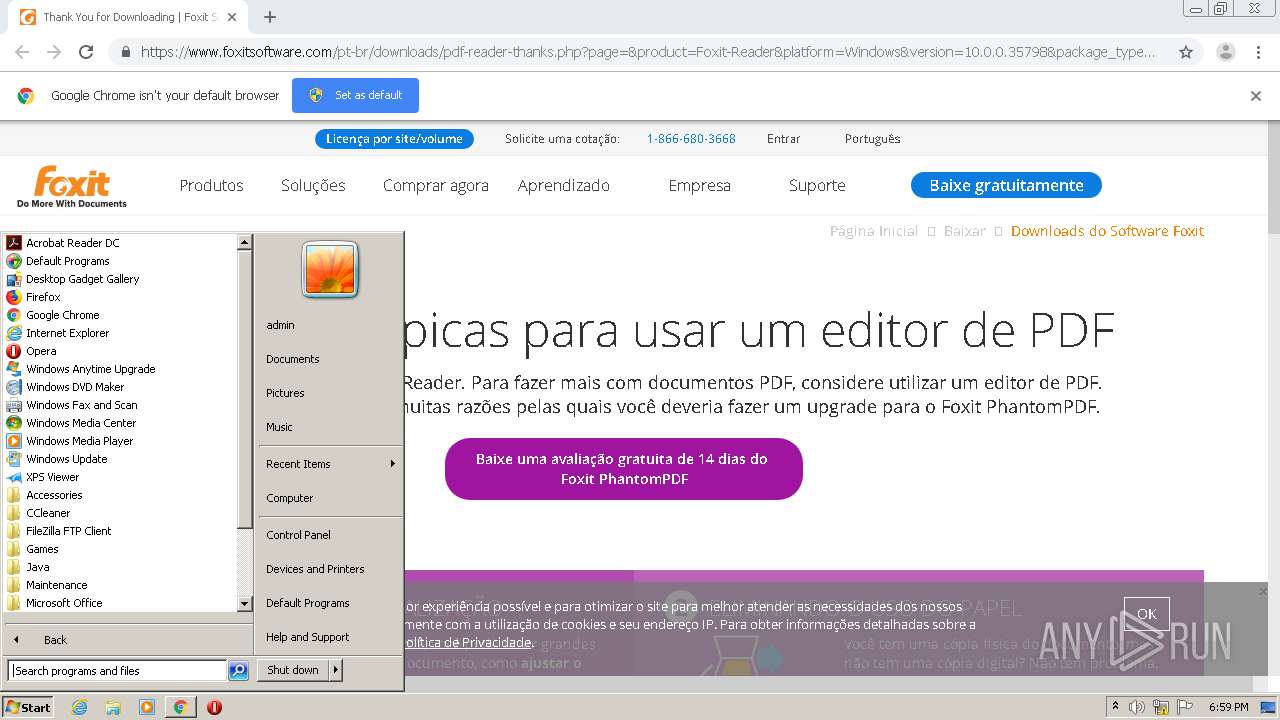
Task: Launch Firefox from Start menu
Action: [43, 297]
